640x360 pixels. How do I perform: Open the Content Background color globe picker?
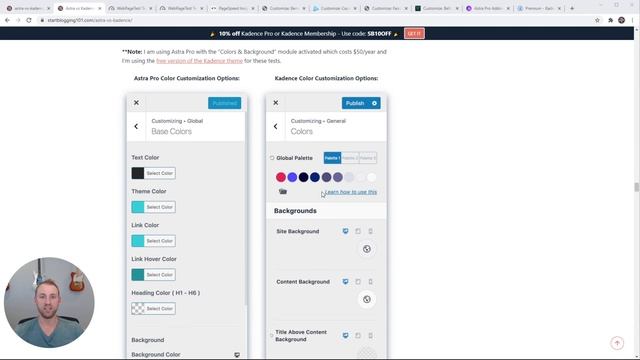coord(367,299)
